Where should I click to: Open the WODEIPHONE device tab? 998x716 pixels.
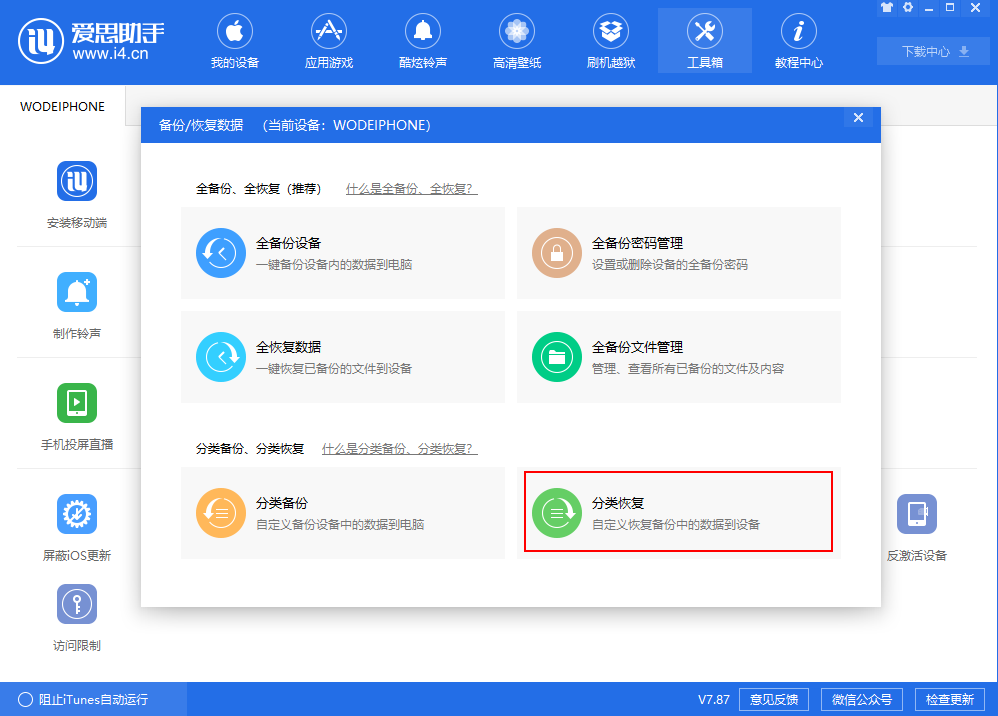click(x=62, y=105)
